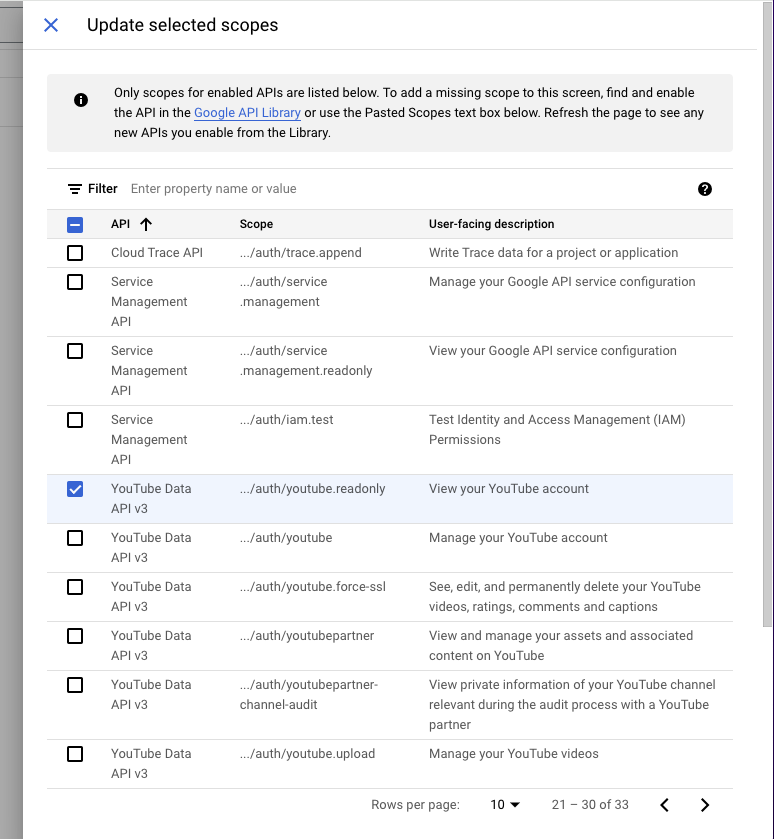Click 'View your YouTube account' description
Screen dimensions: 774x839
[509, 489]
